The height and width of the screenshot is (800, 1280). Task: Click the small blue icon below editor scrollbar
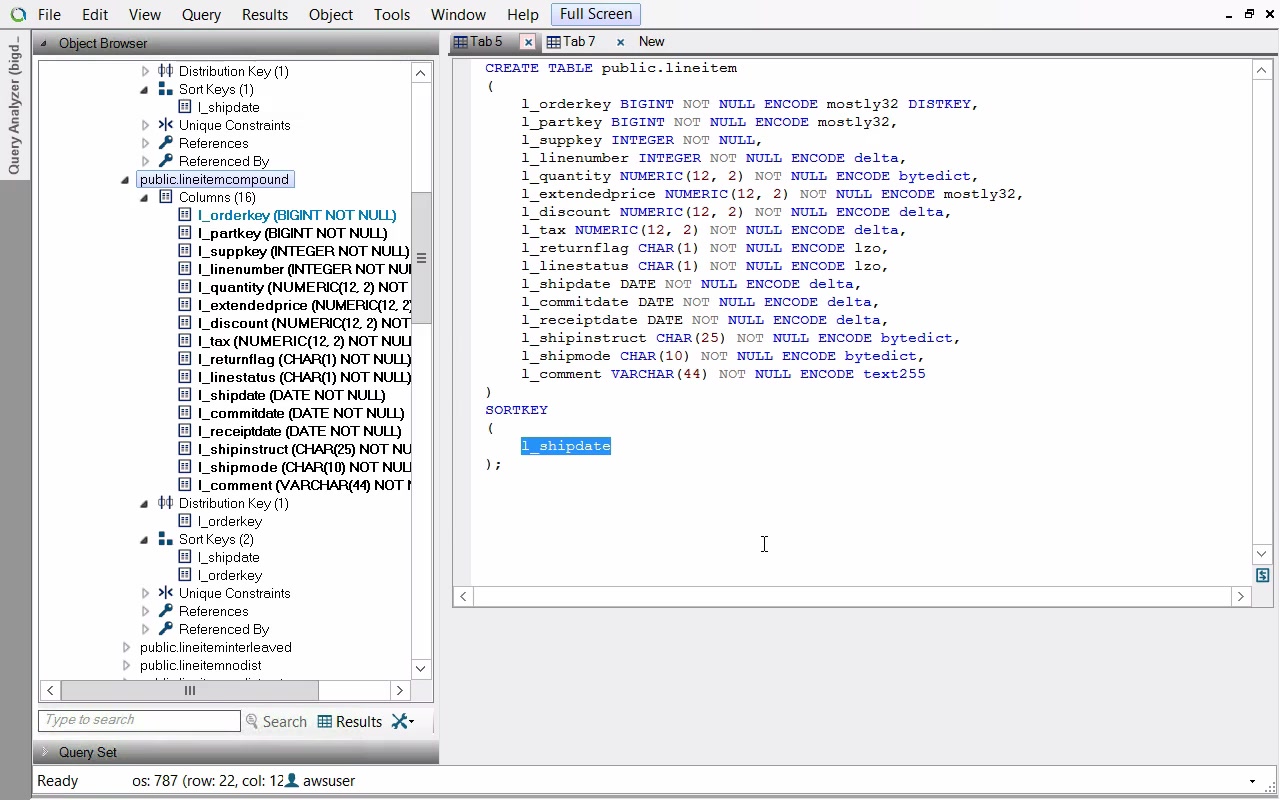1262,575
